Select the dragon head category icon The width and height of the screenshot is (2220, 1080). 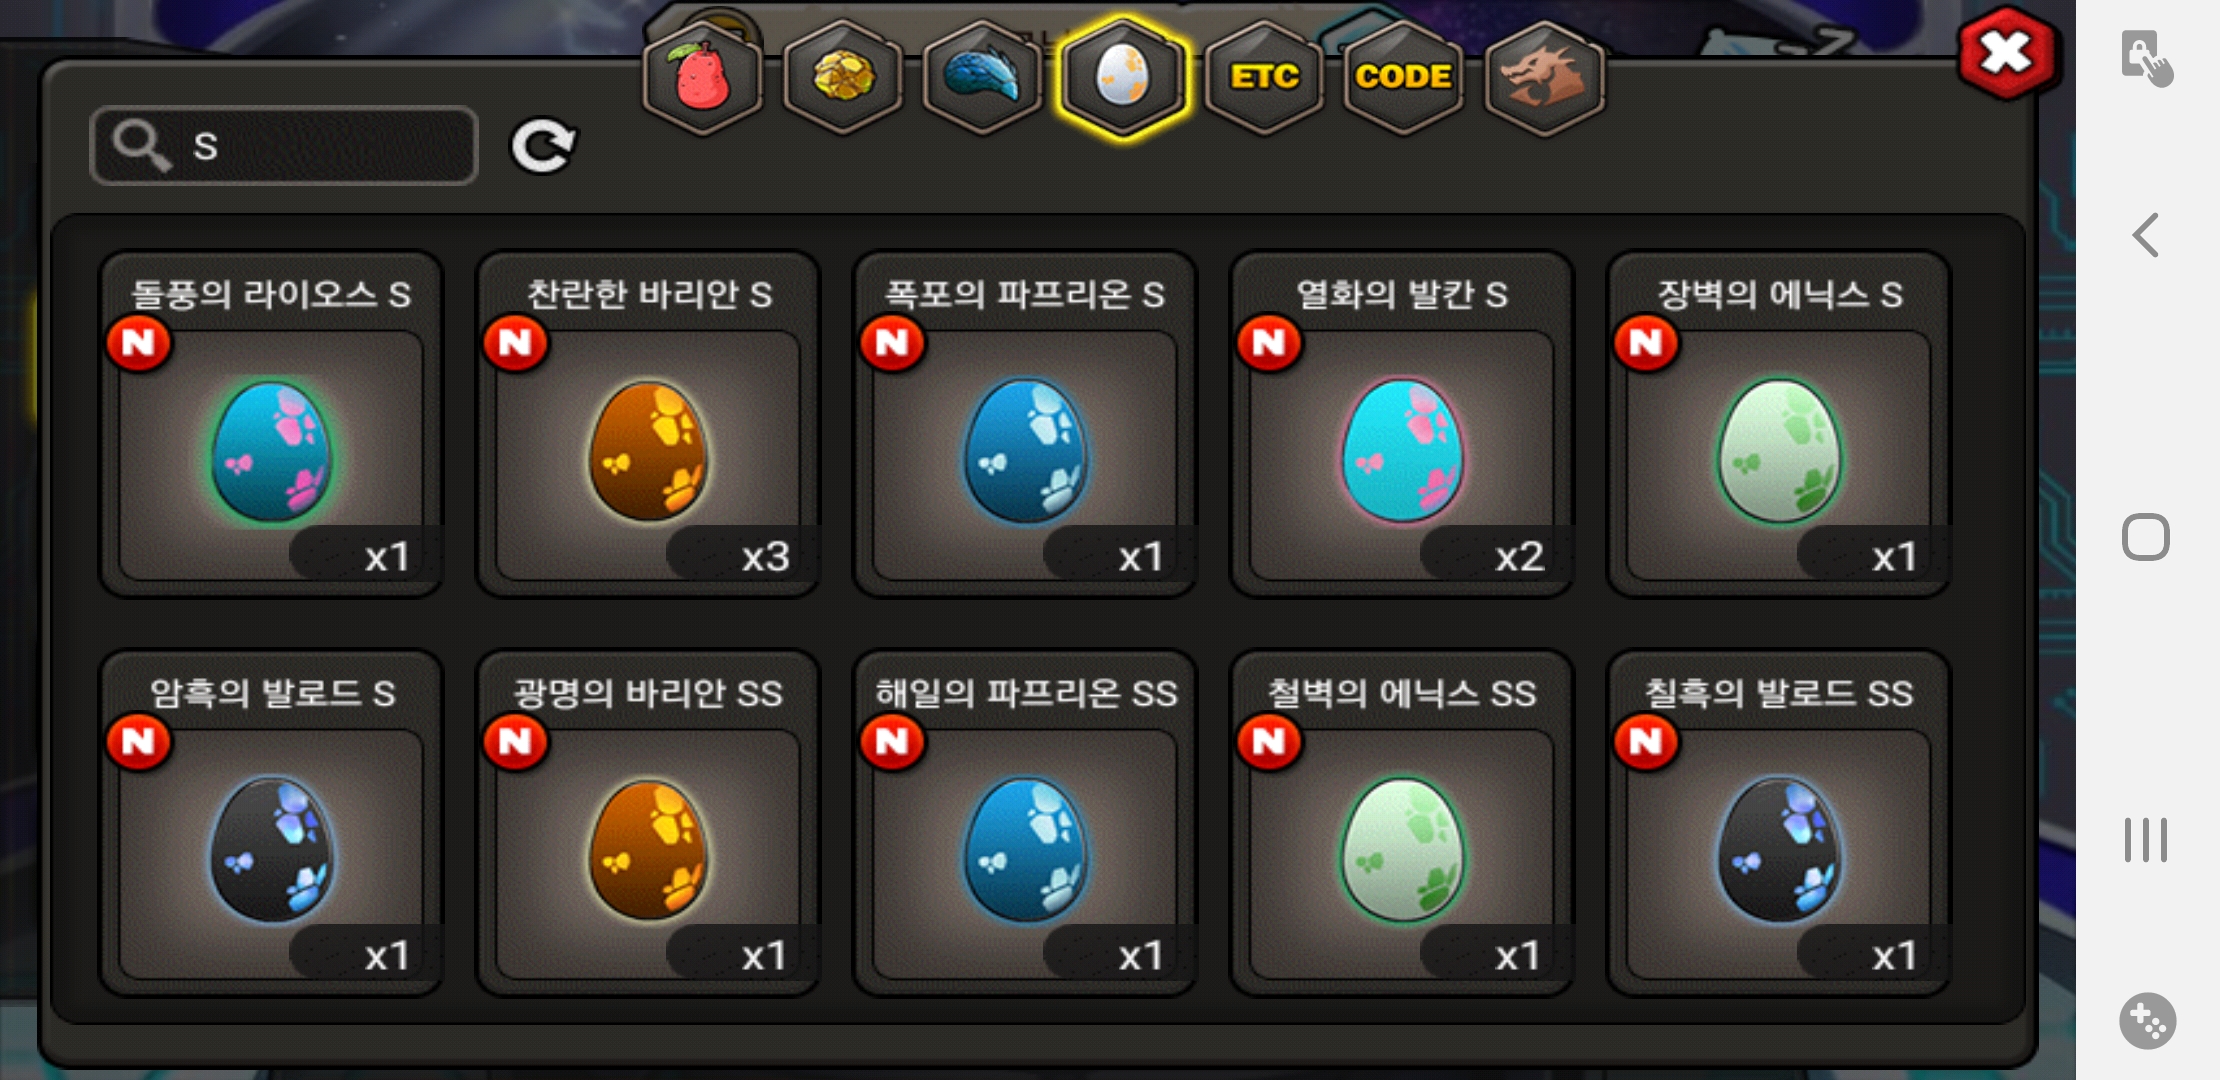(x=1545, y=78)
